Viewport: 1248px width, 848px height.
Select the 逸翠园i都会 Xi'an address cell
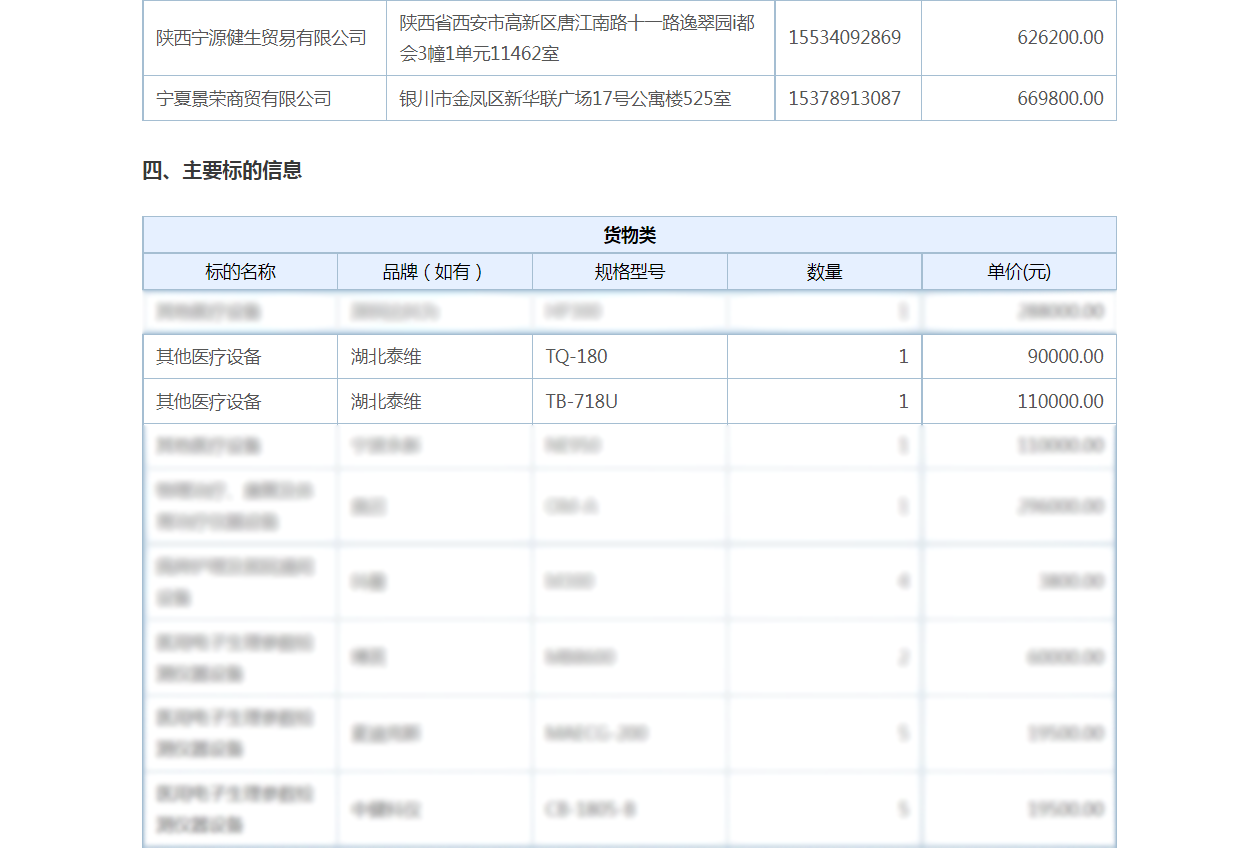click(x=578, y=38)
